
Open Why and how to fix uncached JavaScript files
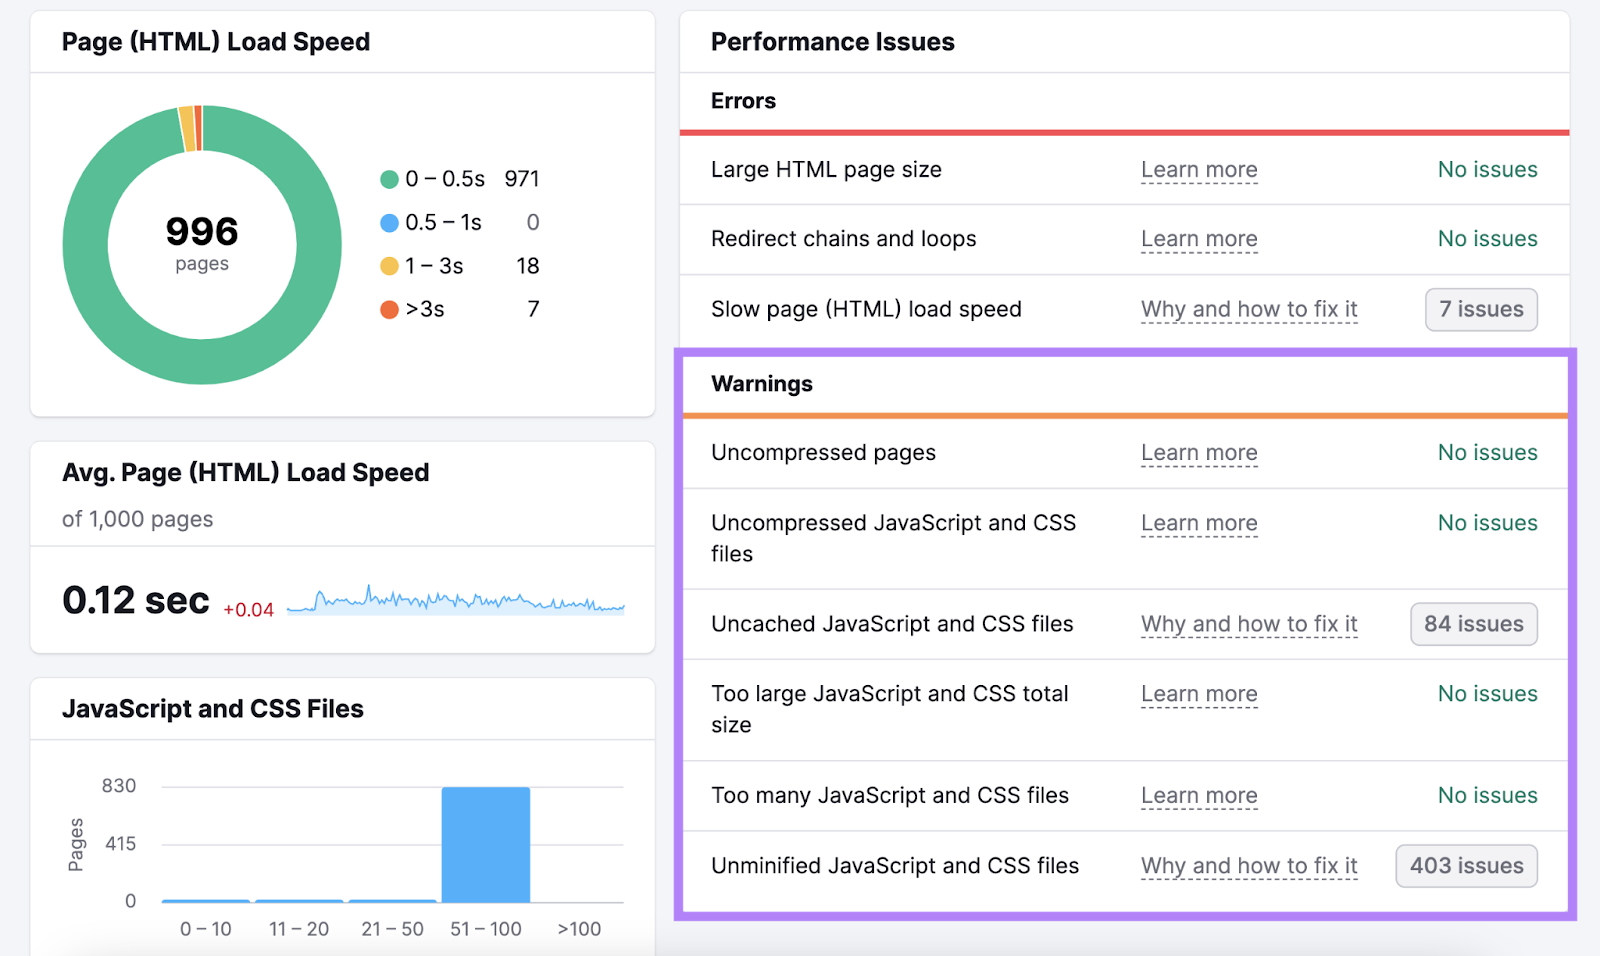coord(1249,624)
